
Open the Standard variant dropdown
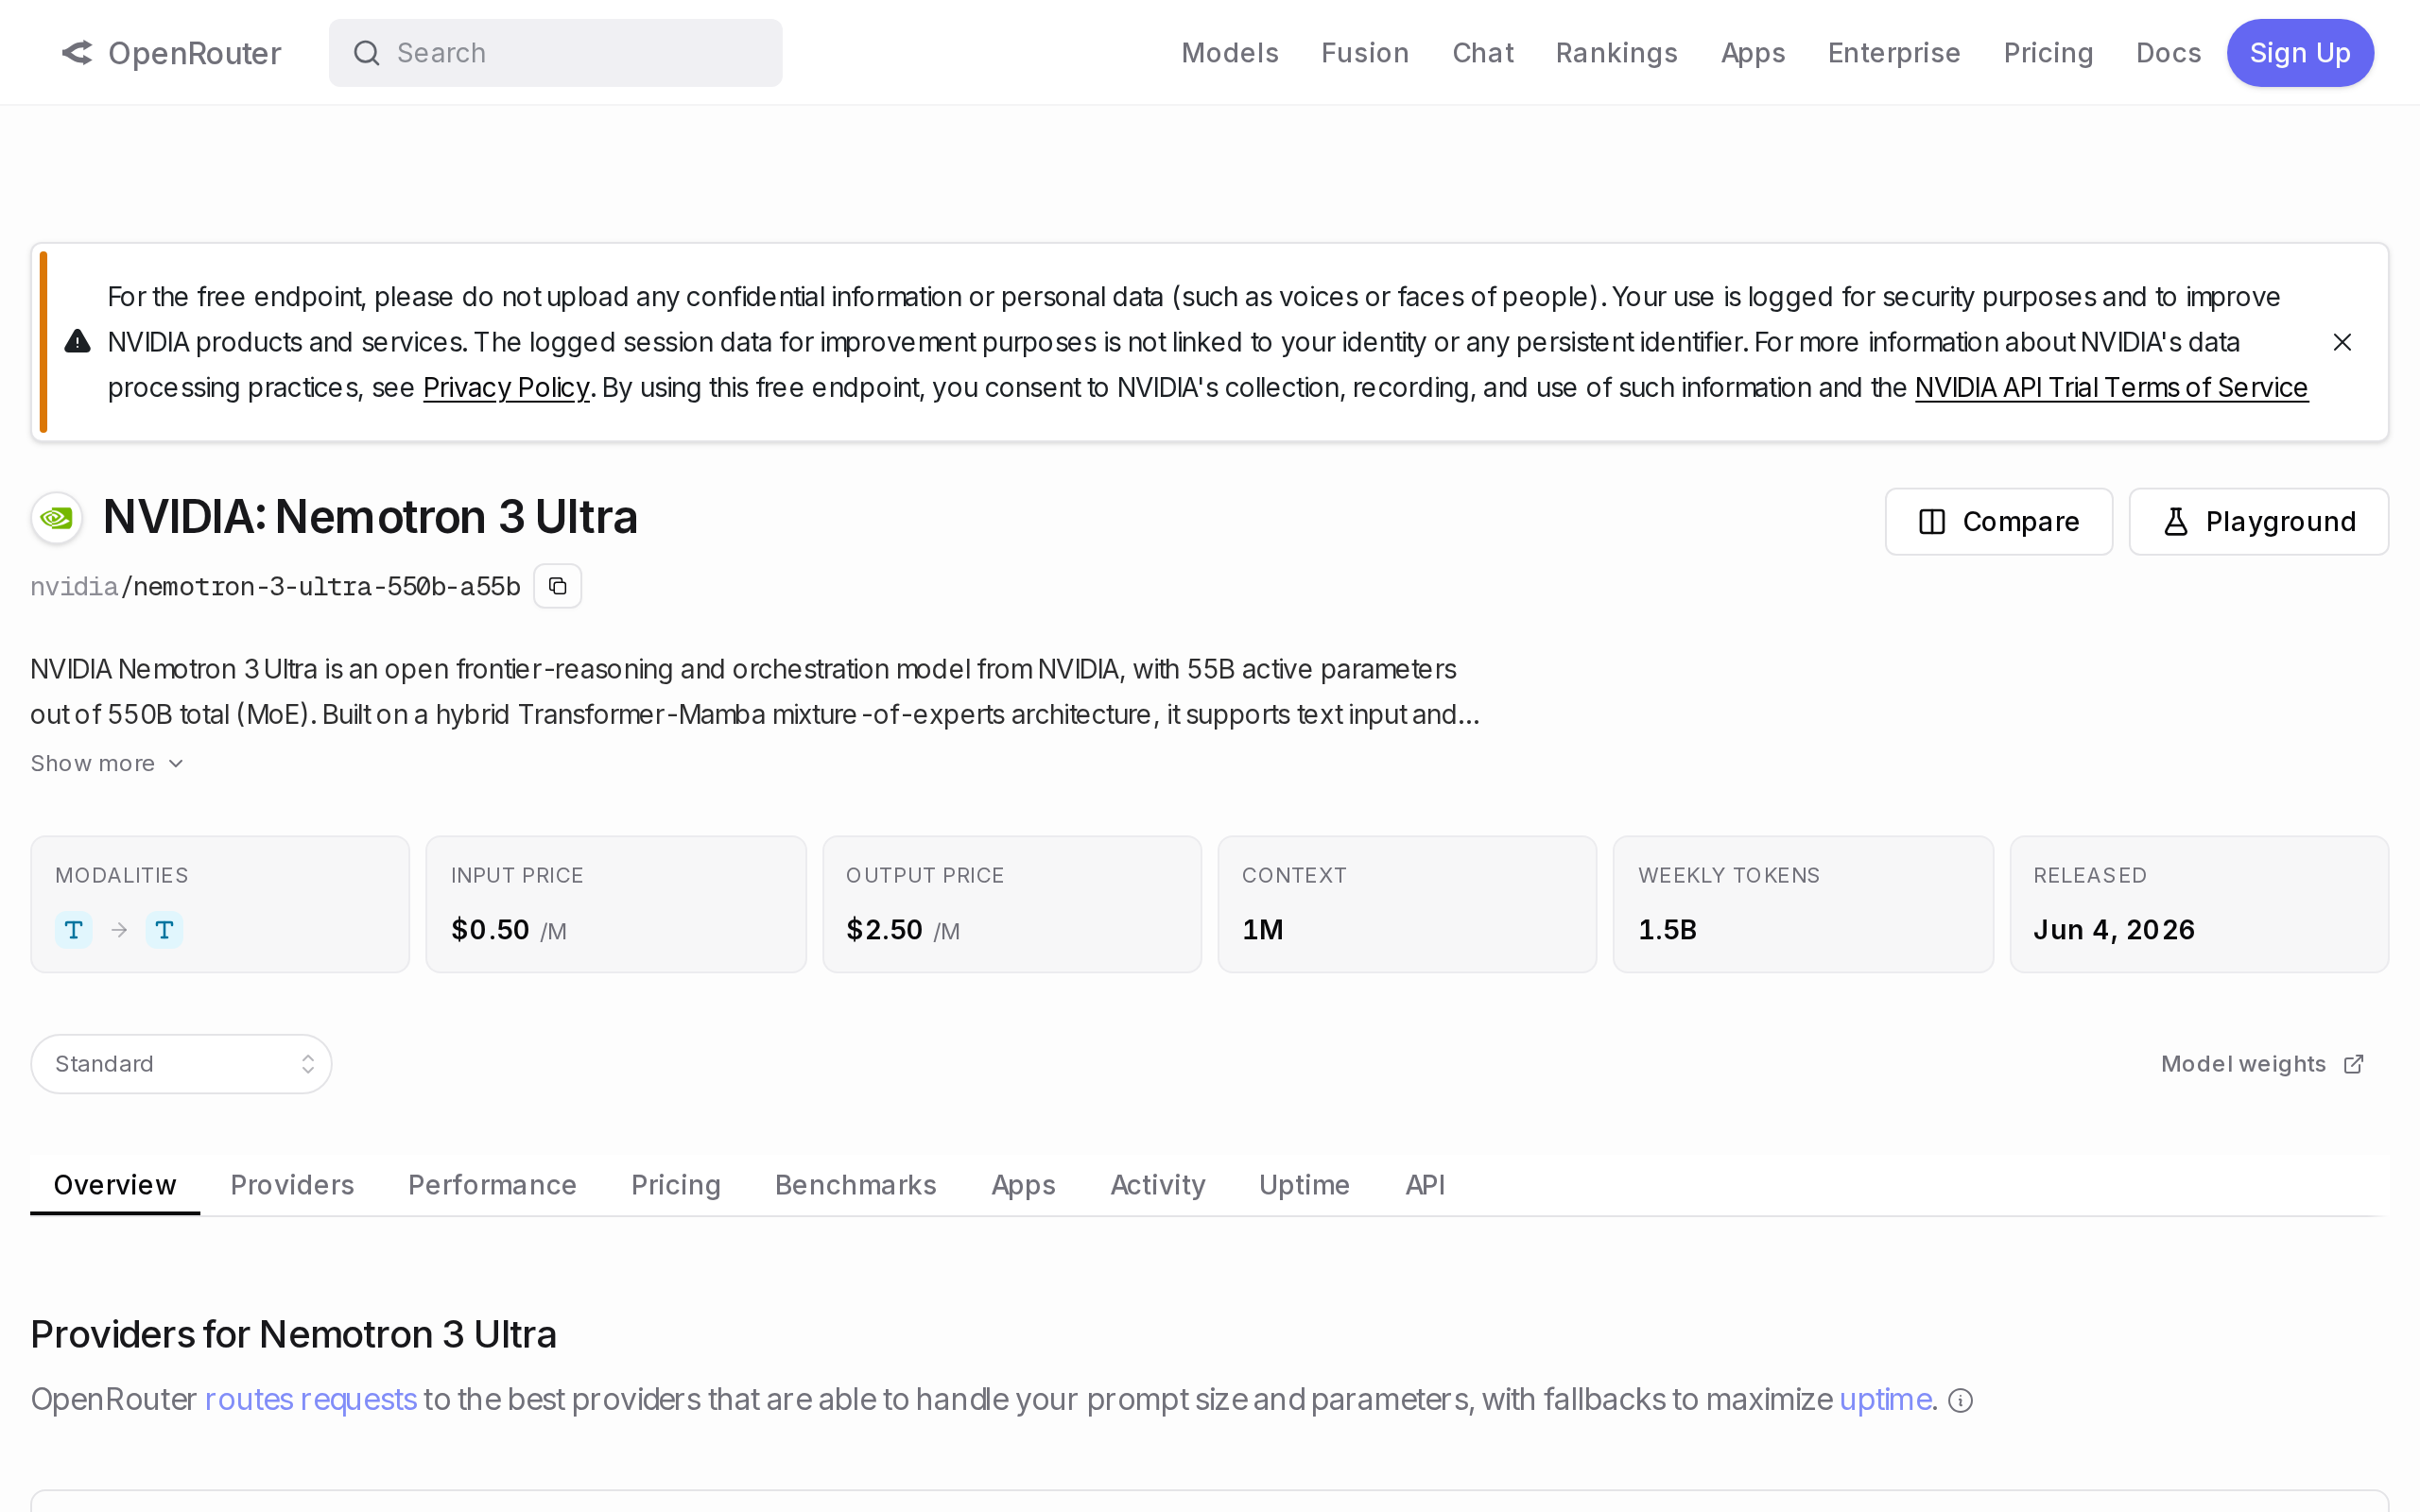181,1064
